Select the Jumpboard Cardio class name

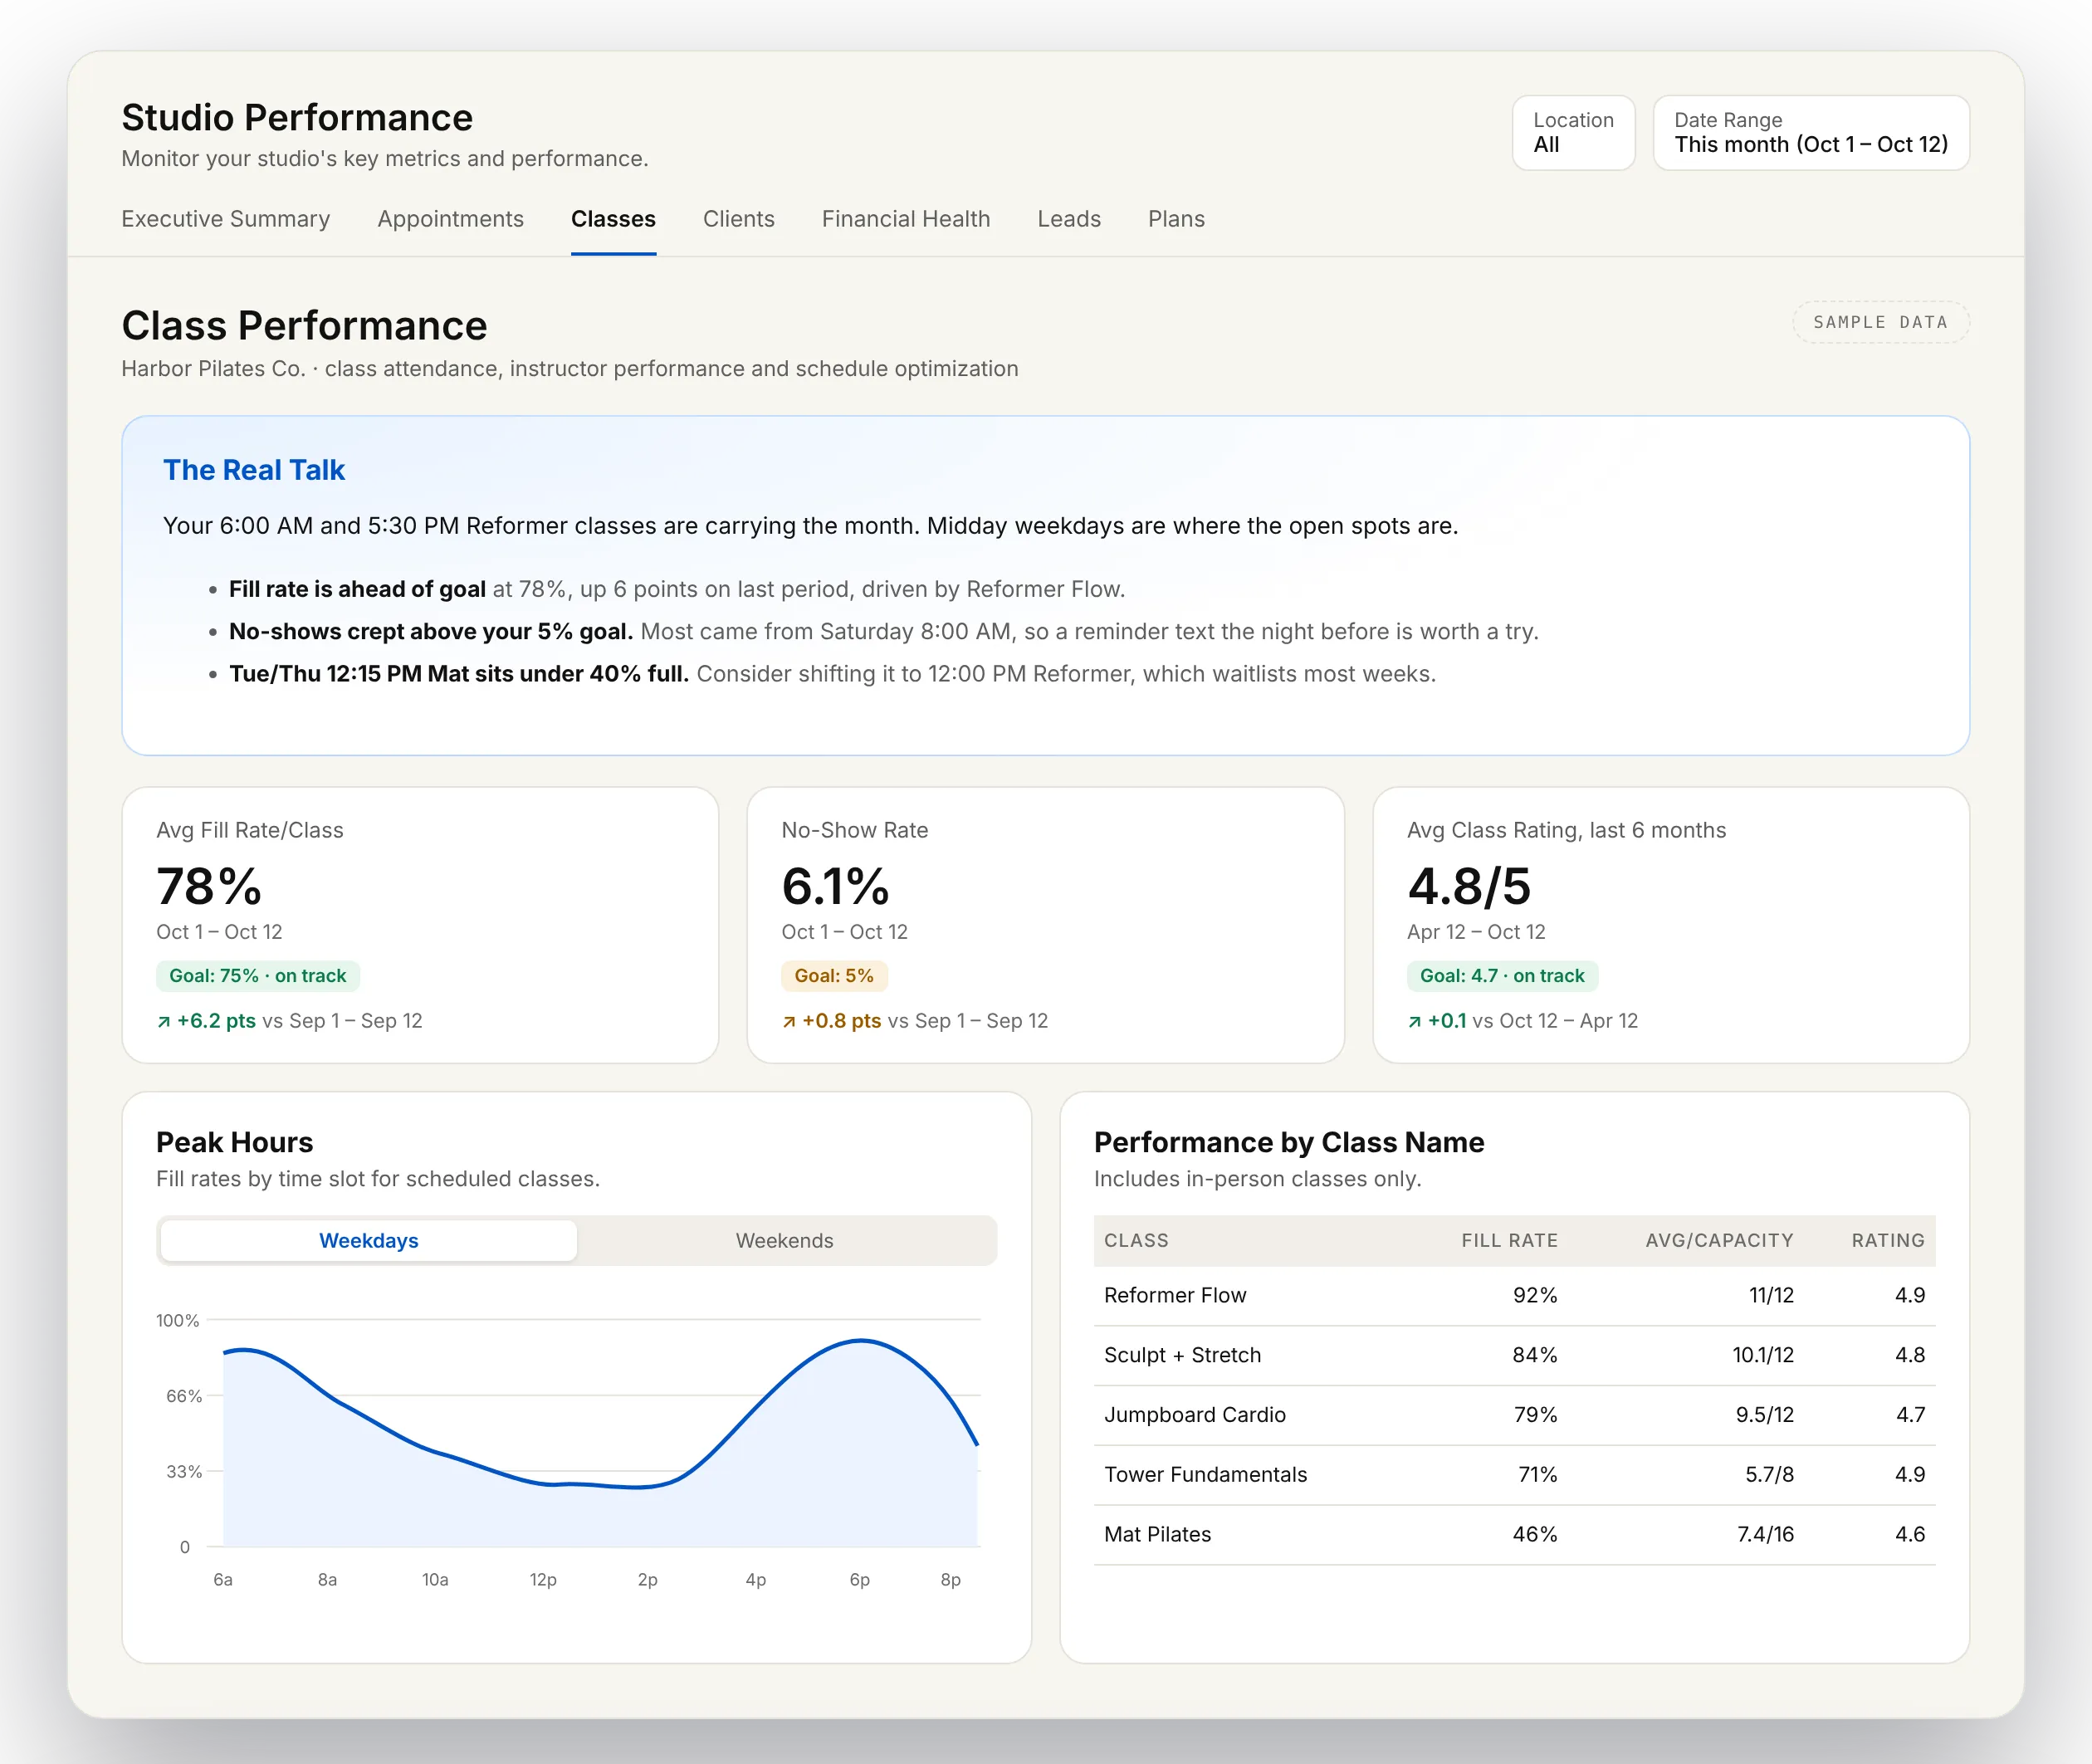coord(1194,1414)
